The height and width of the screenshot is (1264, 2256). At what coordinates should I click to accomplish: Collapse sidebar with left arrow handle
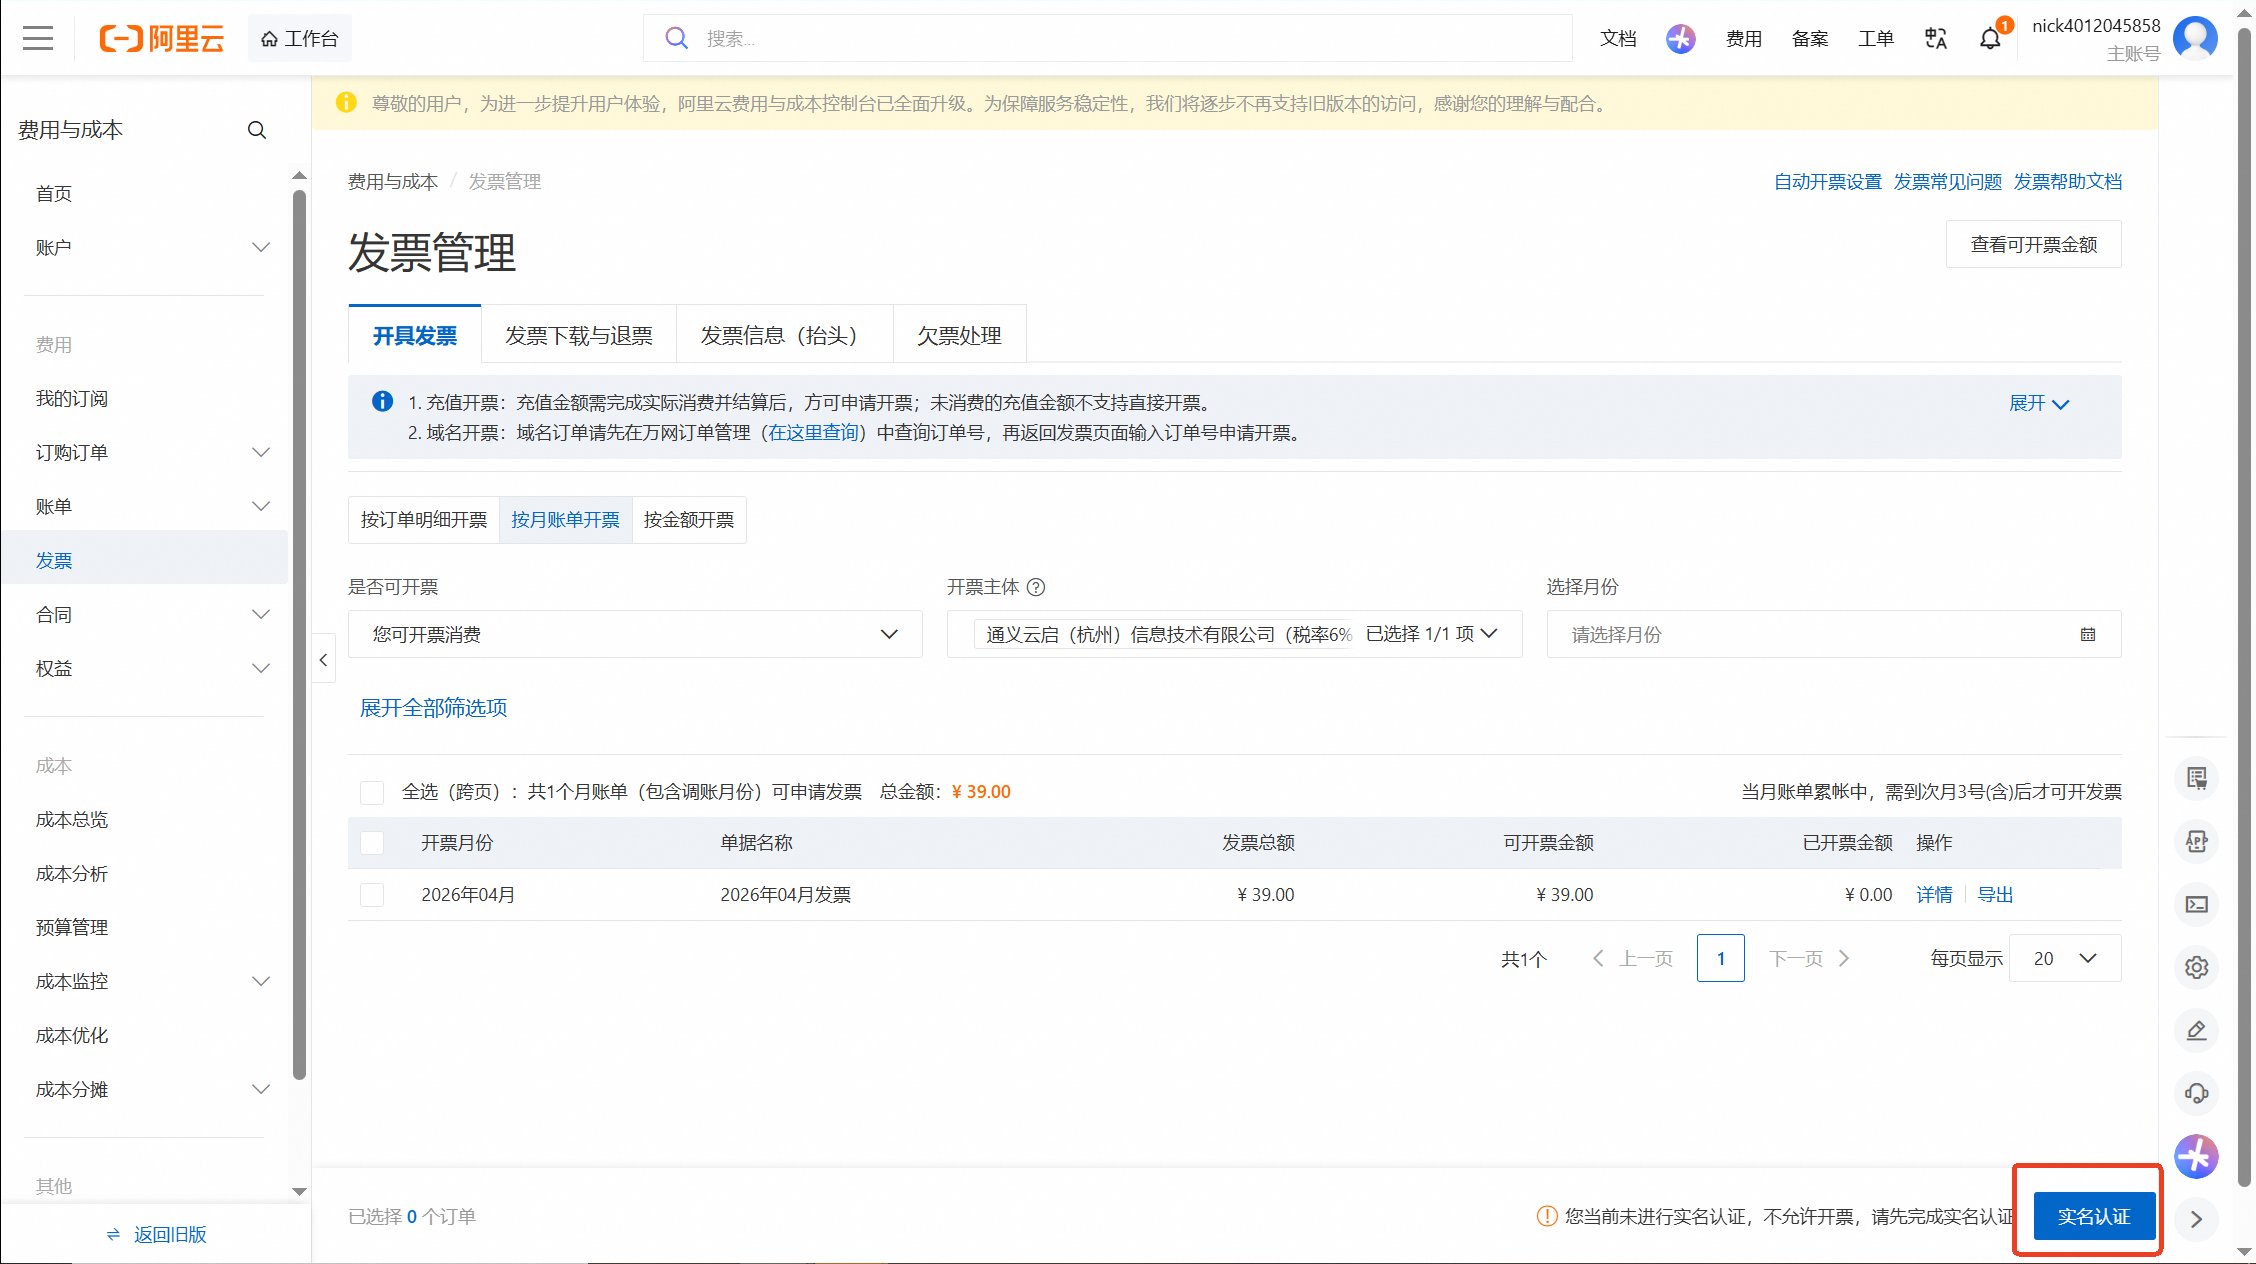point(323,660)
